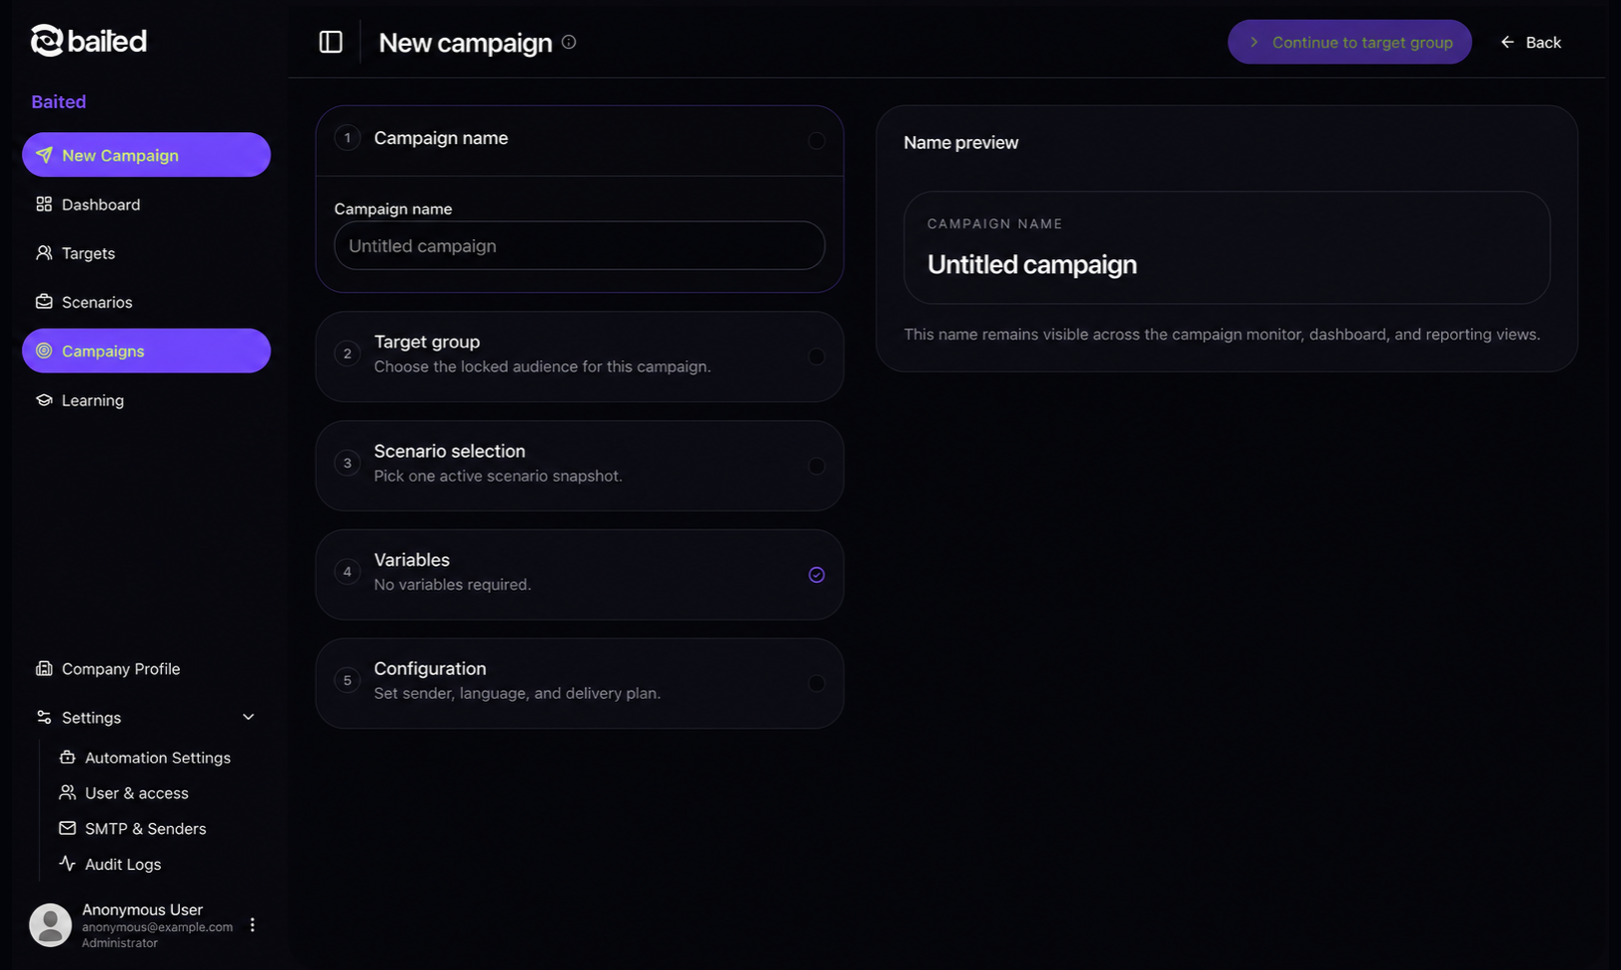Toggle the sidebar panel icon
Image resolution: width=1621 pixels, height=970 pixels.
[331, 42]
